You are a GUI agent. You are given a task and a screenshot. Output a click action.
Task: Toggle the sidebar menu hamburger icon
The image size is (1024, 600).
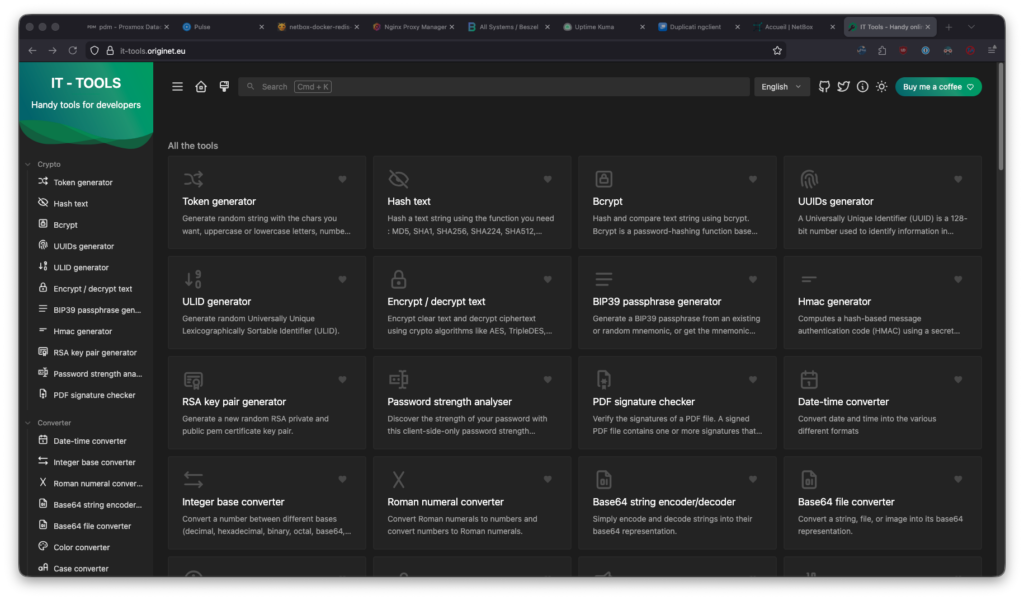point(177,87)
